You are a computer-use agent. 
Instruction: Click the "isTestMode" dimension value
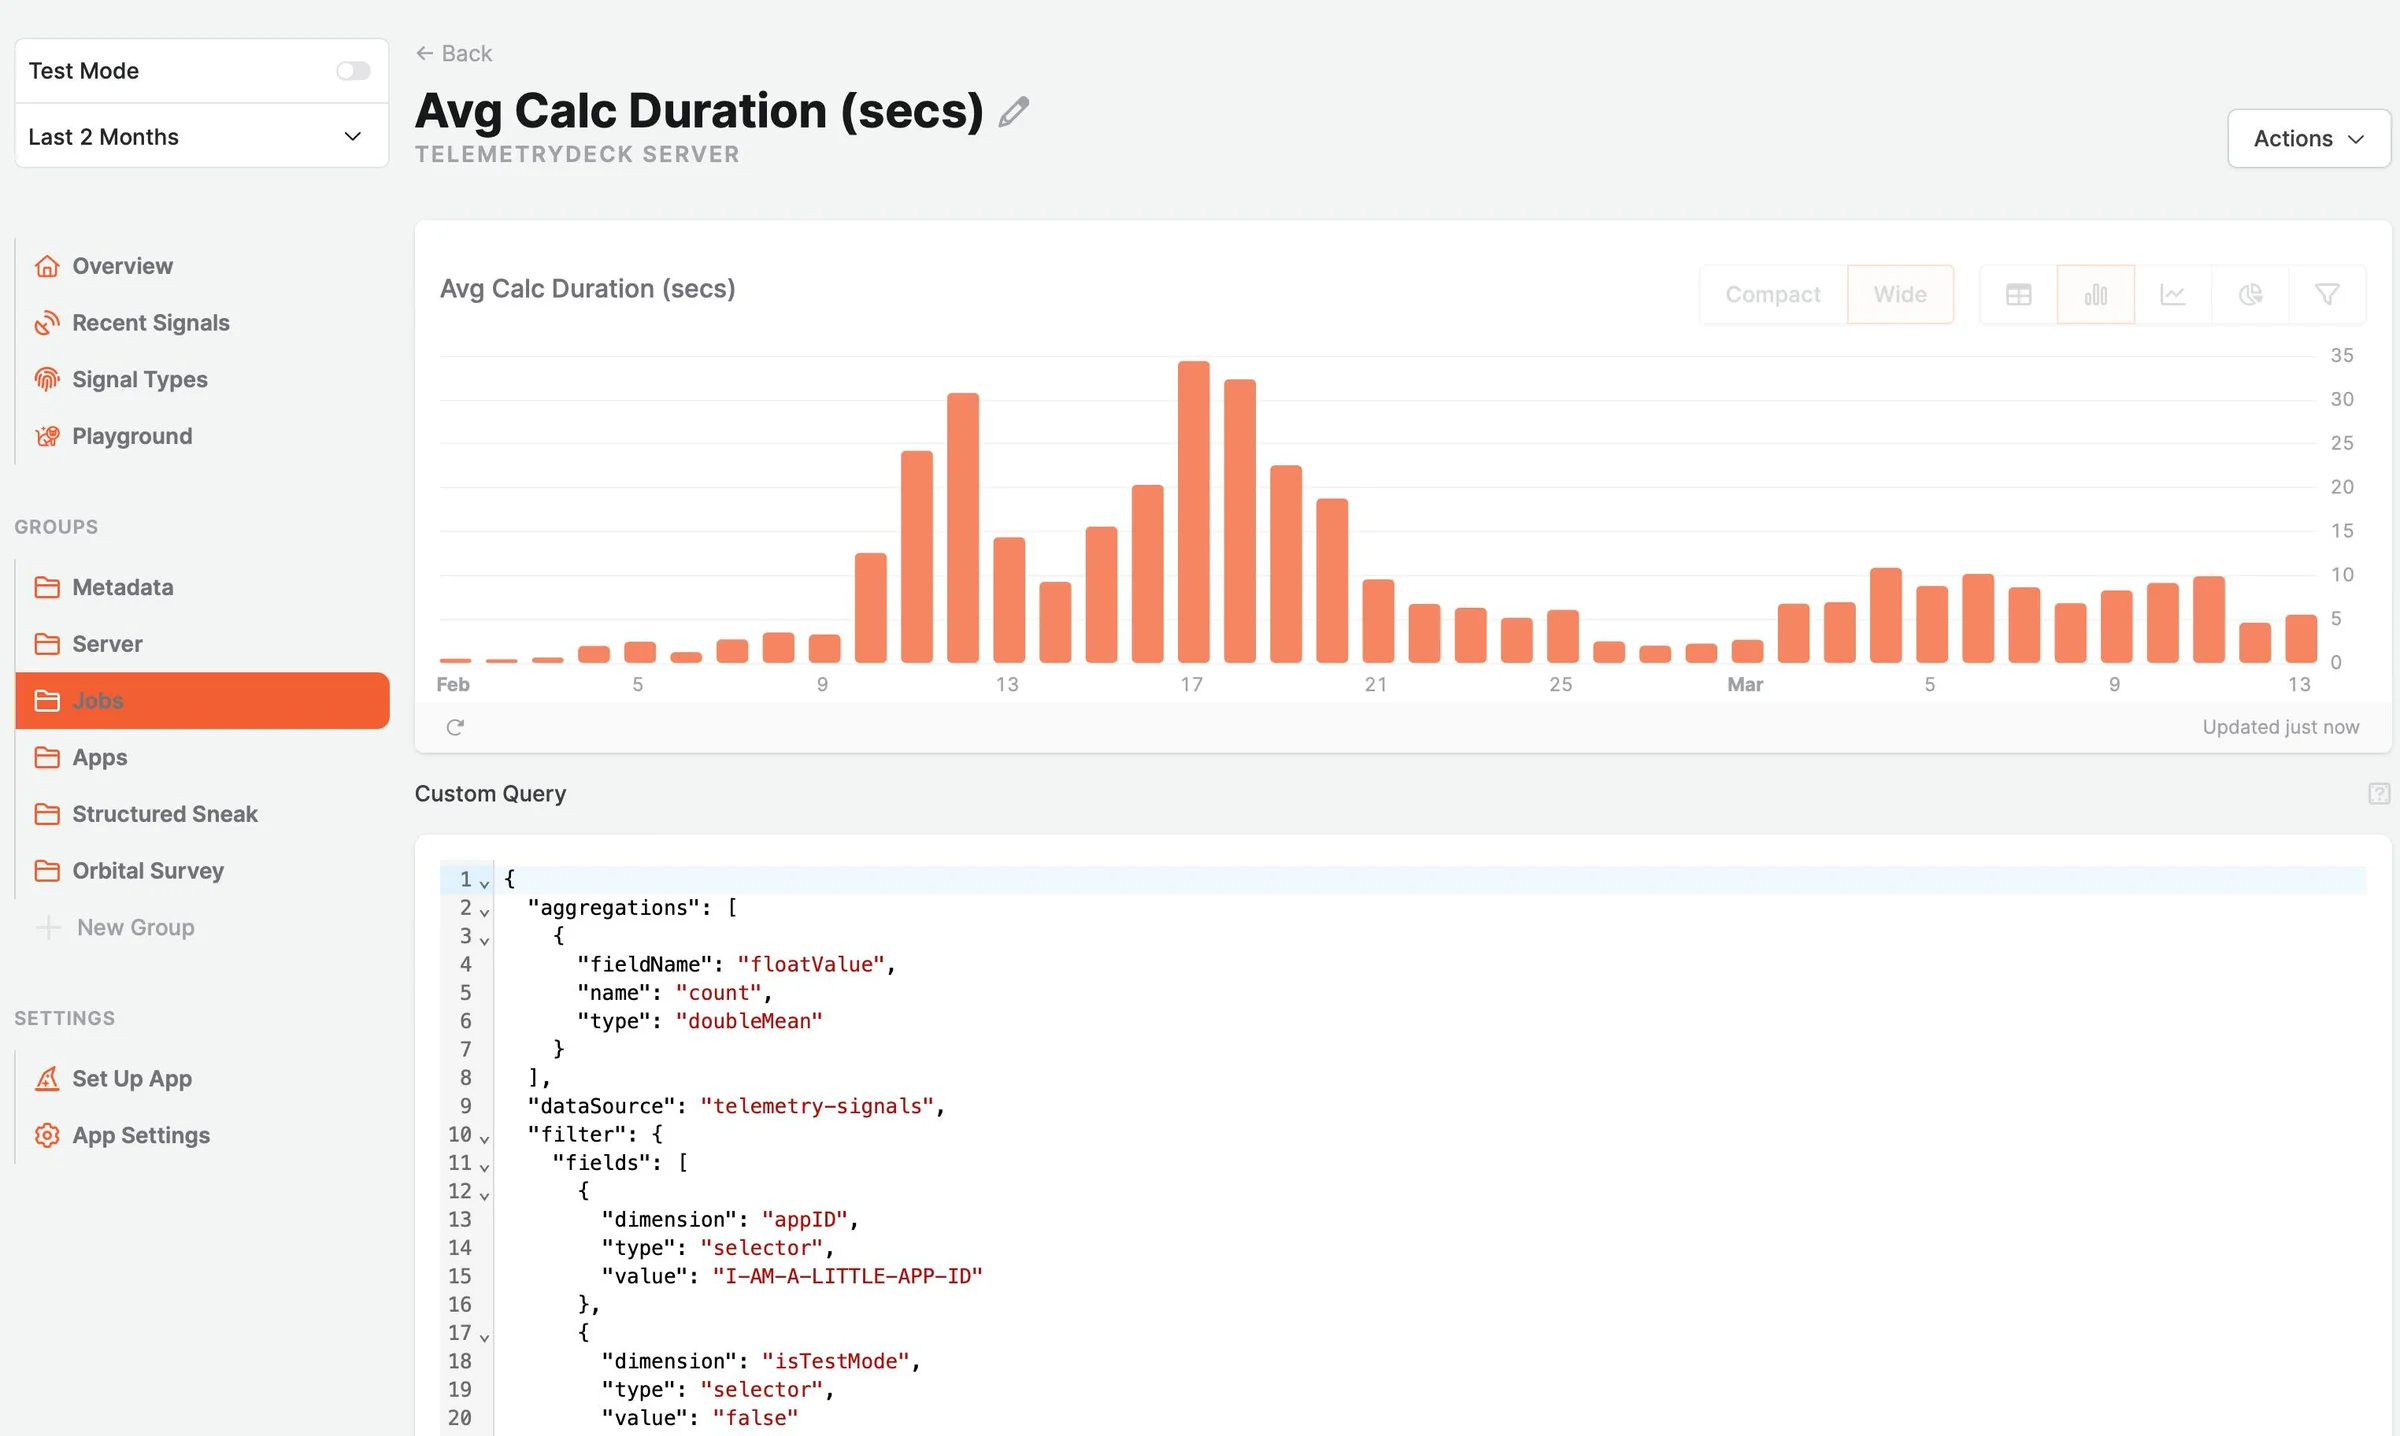(835, 1361)
